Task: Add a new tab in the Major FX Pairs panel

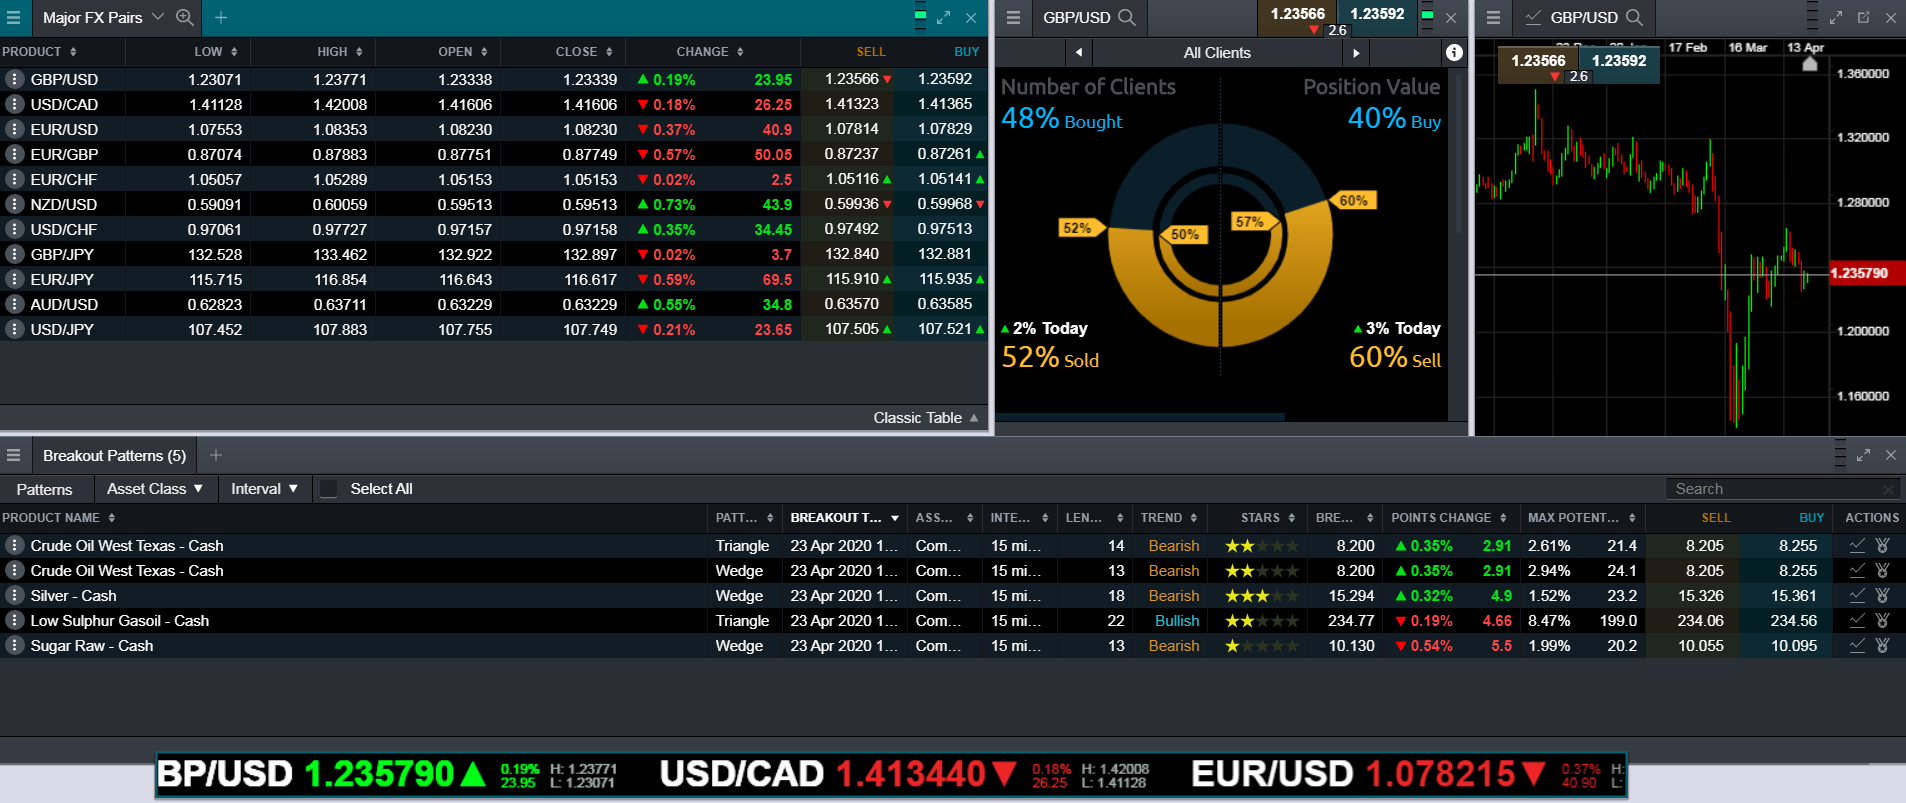Action: (x=221, y=17)
